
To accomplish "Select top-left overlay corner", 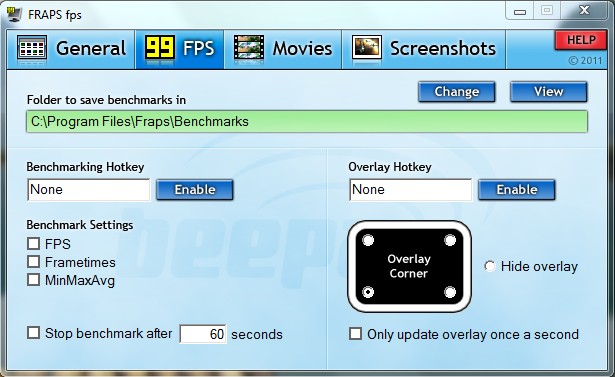I will (368, 240).
